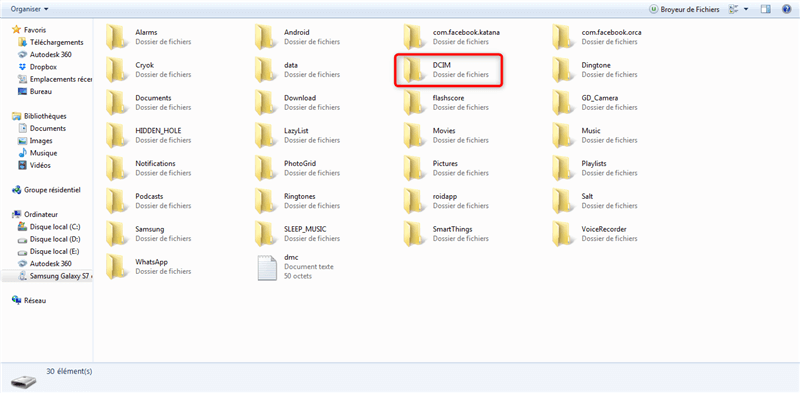Select the Podcasts folder icon
800x393 pixels.
click(116, 201)
